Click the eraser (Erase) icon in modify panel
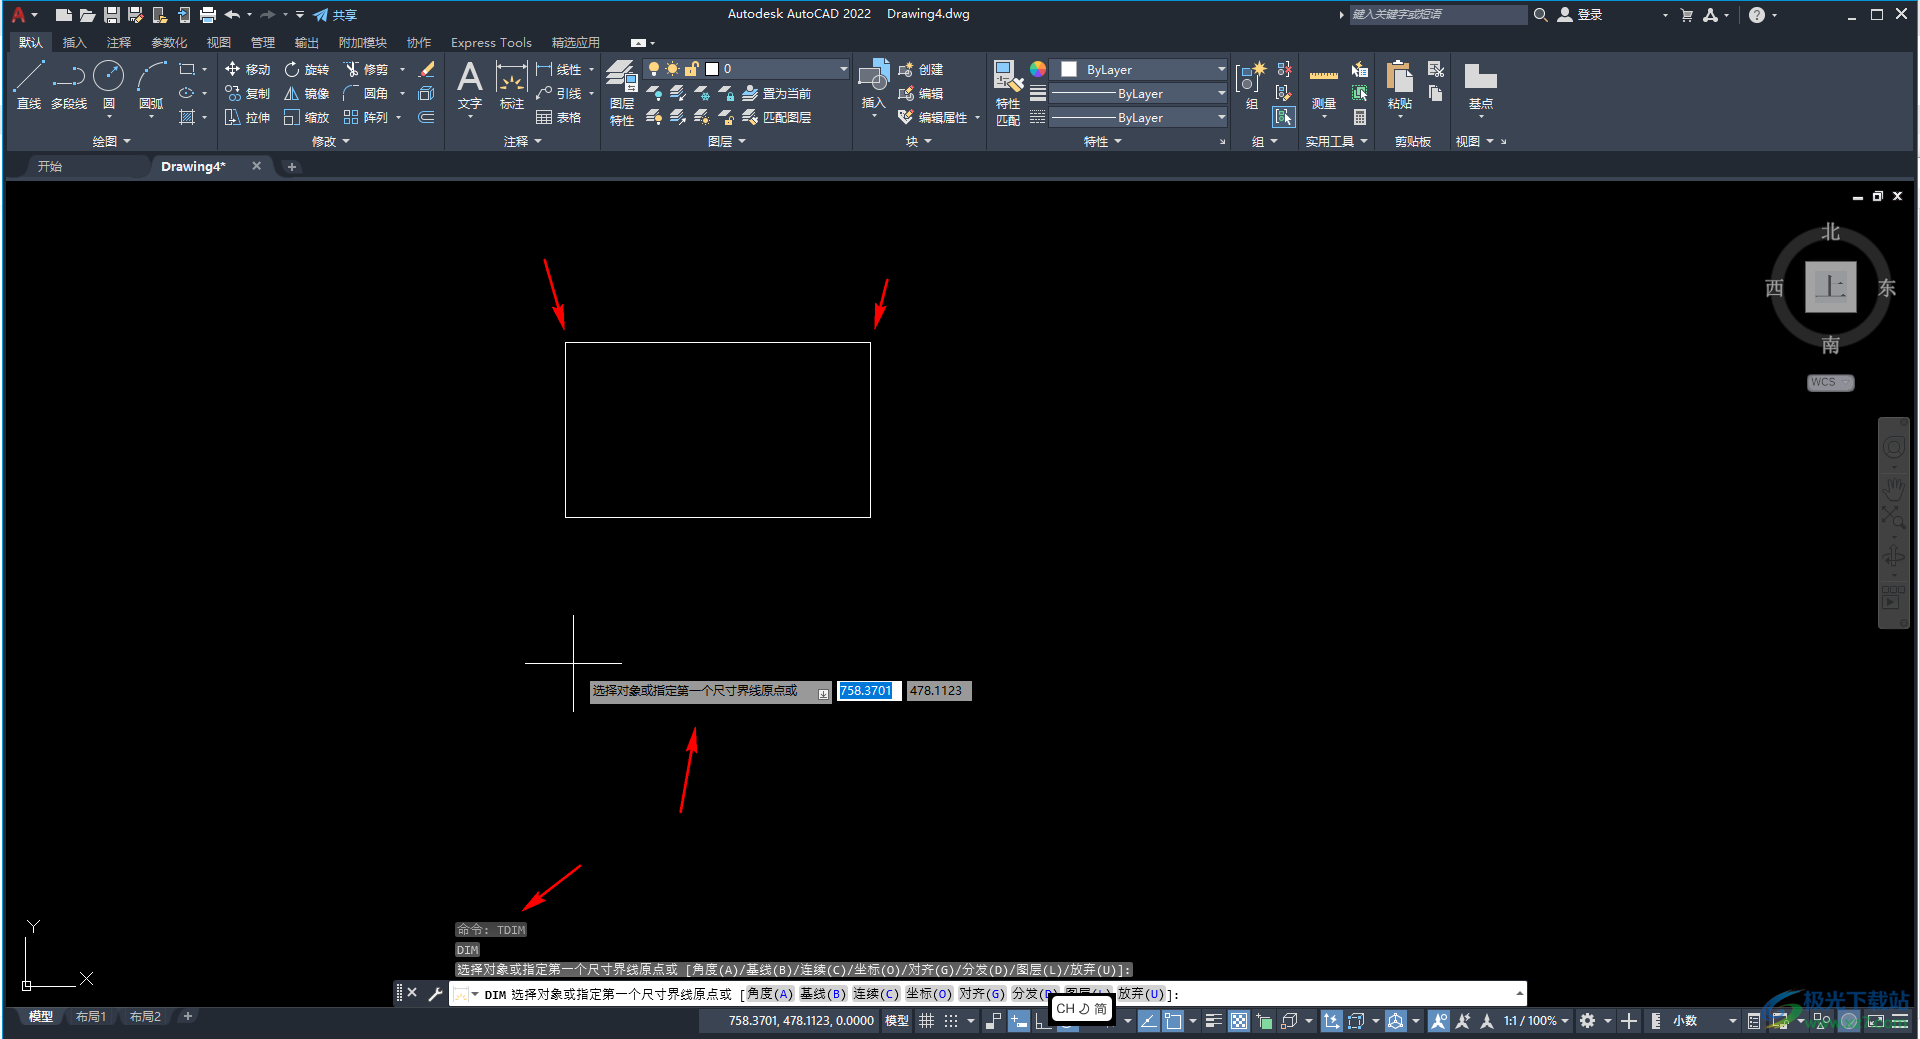 [x=426, y=69]
